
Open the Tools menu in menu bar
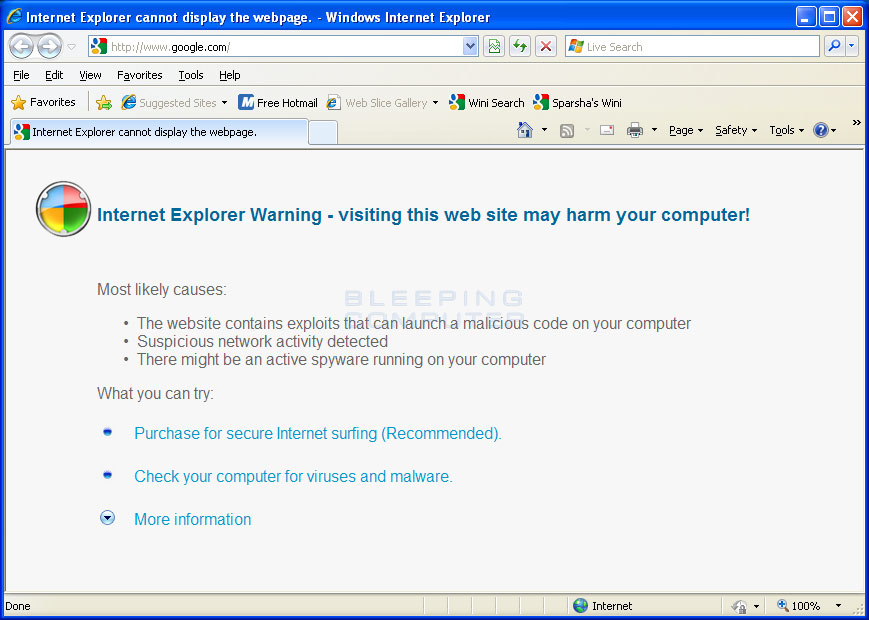tap(191, 75)
